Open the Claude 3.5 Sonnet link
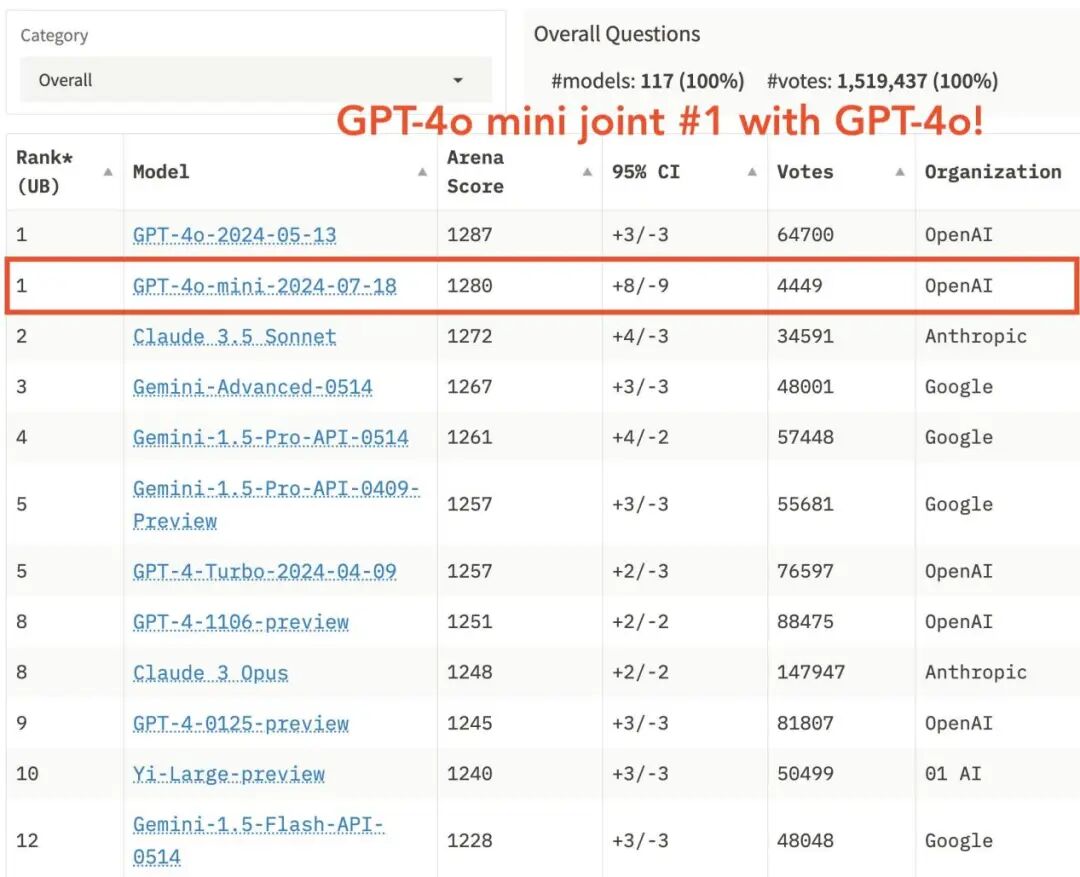 tap(234, 336)
